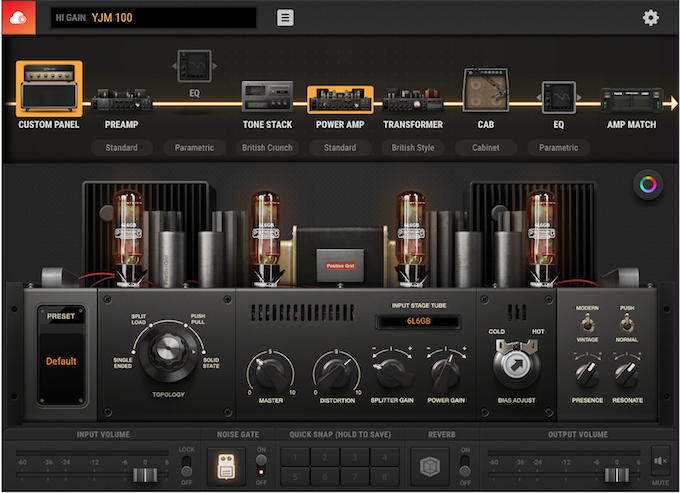Open the Input Stage Tube 6L6GB selector
The width and height of the screenshot is (680, 493).
click(x=418, y=321)
